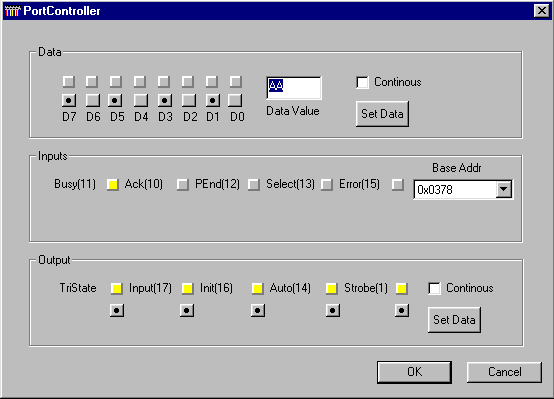Toggle the TriState output button
The width and height of the screenshot is (554, 399).
coord(117,311)
